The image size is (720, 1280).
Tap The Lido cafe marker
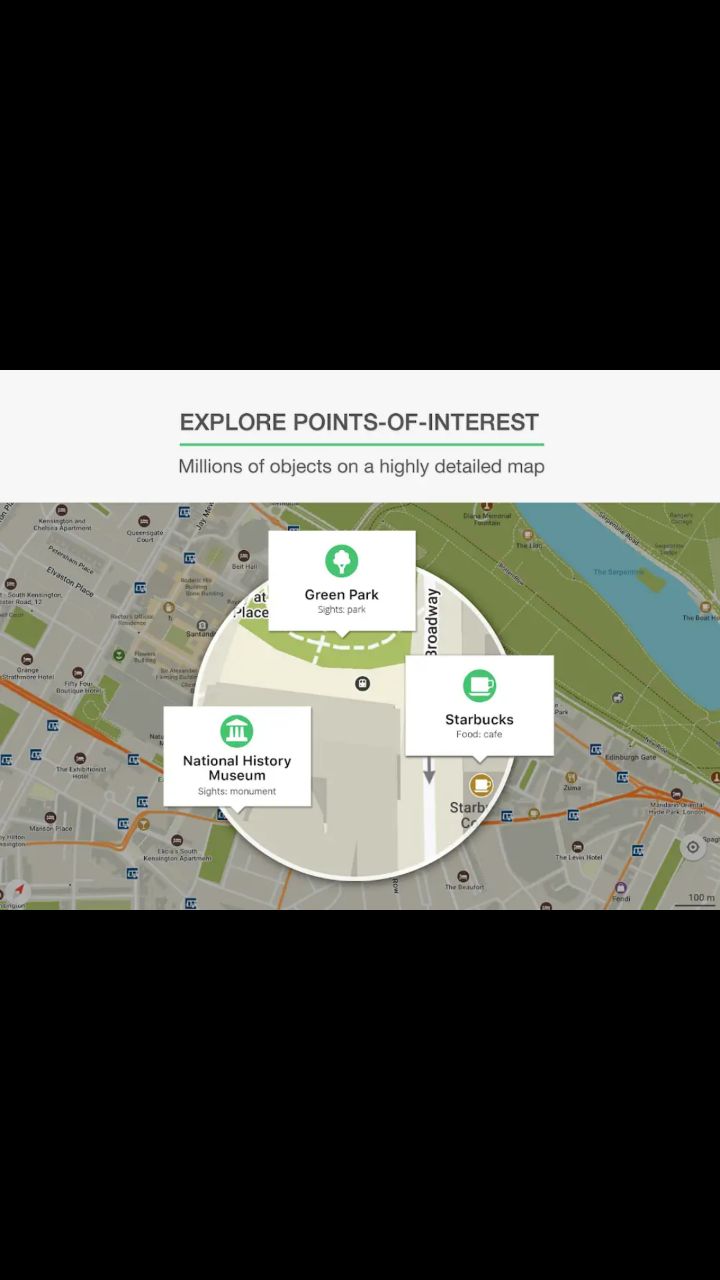(528, 534)
